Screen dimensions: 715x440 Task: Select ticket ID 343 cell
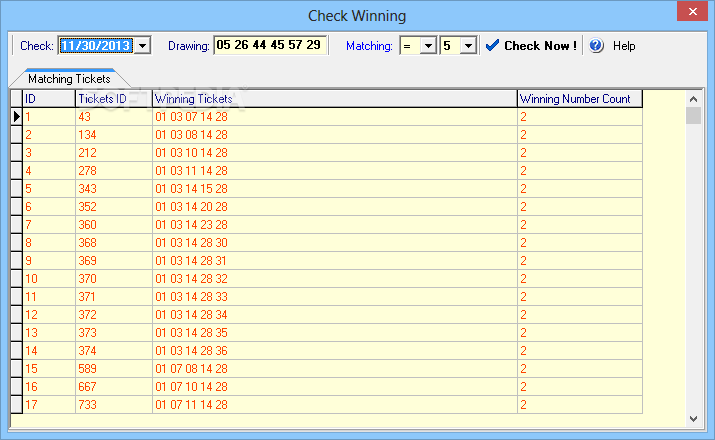pos(114,189)
